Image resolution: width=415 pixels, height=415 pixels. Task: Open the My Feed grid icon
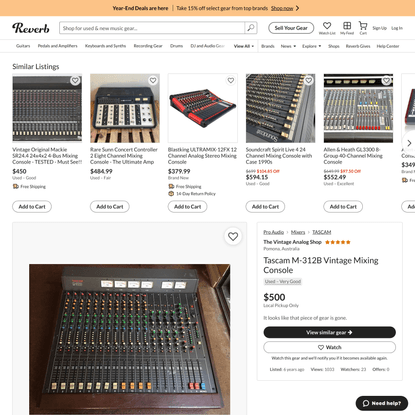pyautogui.click(x=347, y=26)
